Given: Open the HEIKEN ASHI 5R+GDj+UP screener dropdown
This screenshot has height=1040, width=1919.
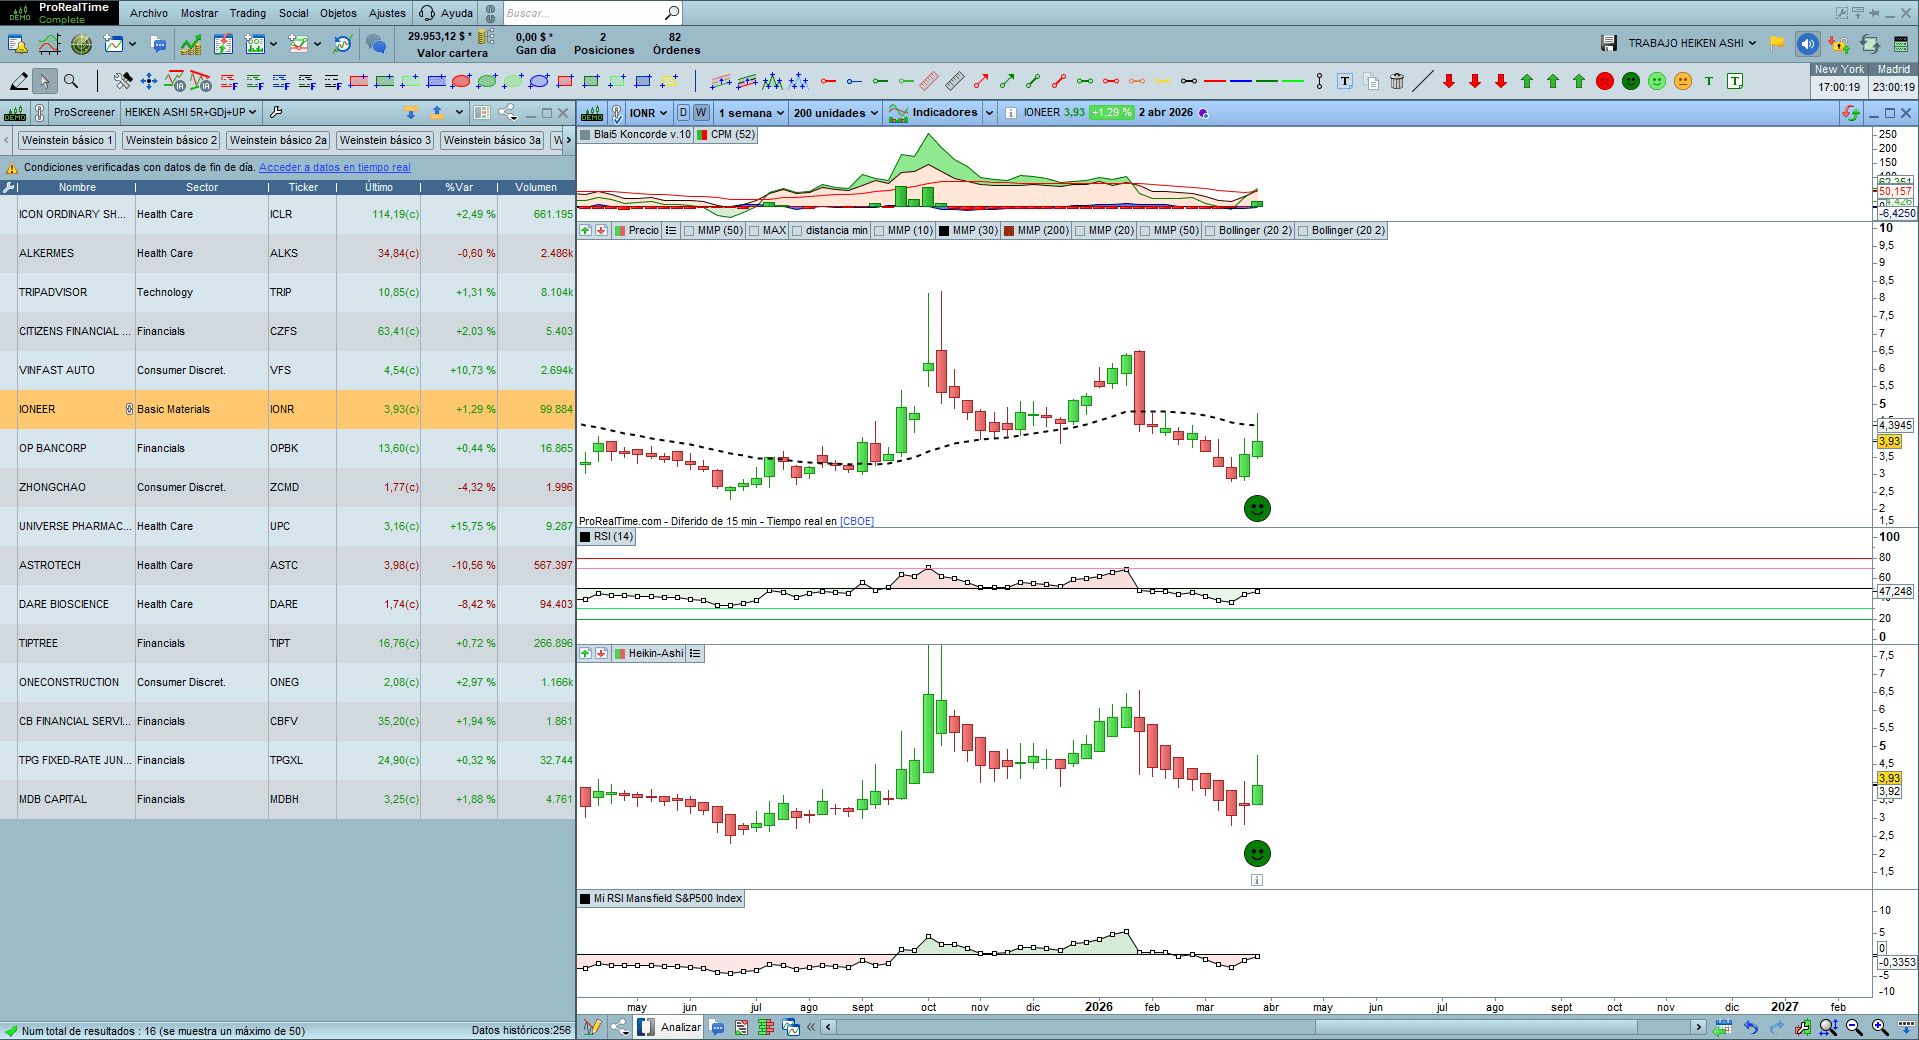Looking at the screenshot, I should 190,112.
